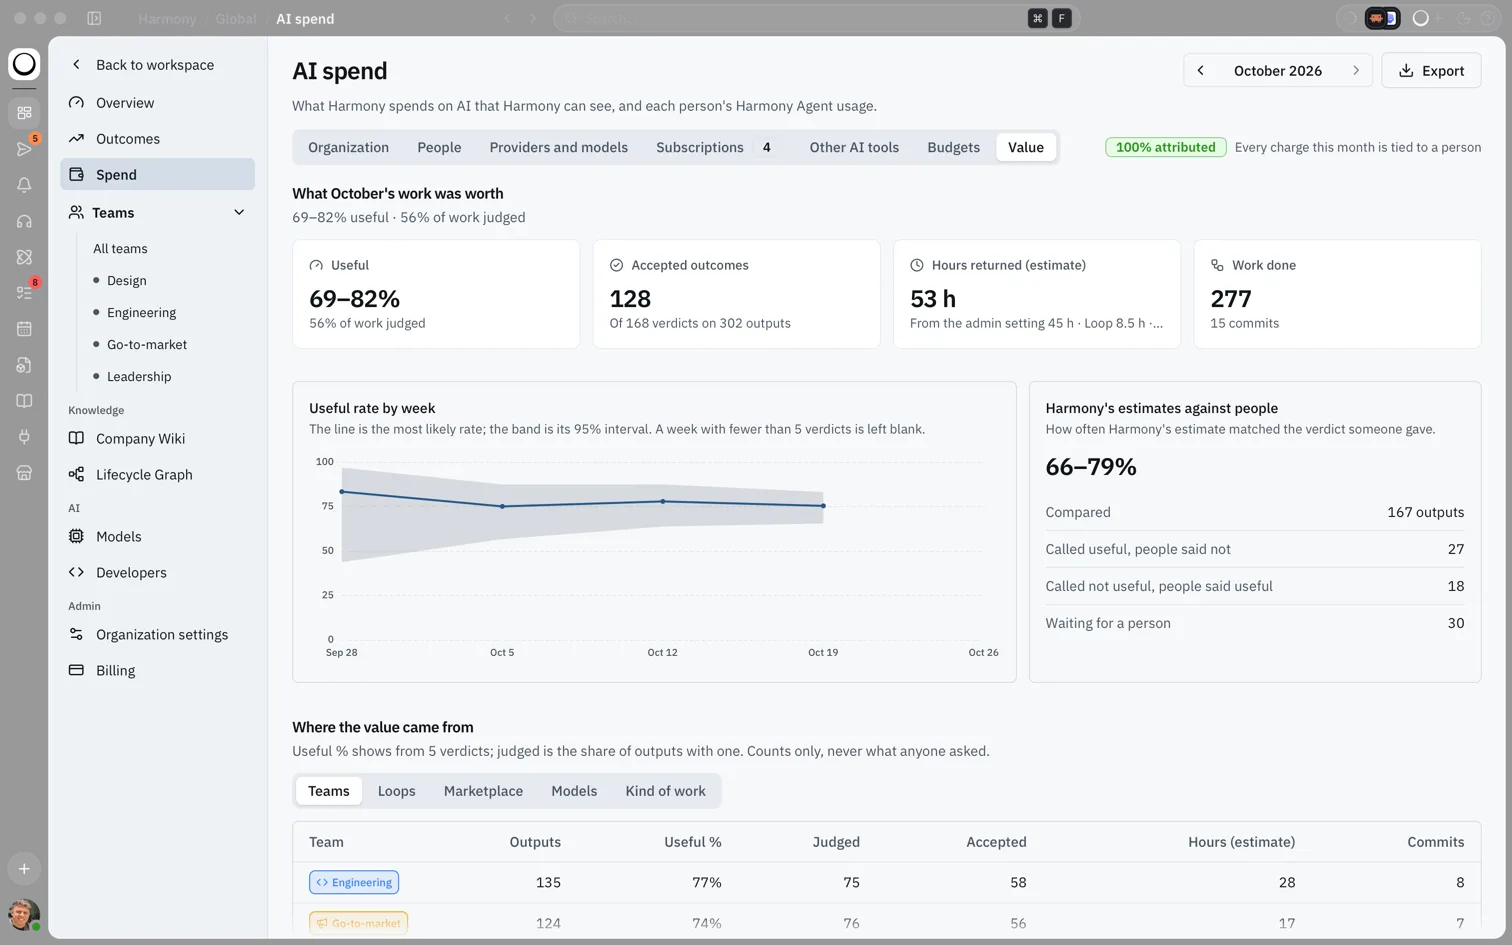The width and height of the screenshot is (1512, 945).
Task: Open notifications bell in left rail
Action: pyautogui.click(x=24, y=185)
